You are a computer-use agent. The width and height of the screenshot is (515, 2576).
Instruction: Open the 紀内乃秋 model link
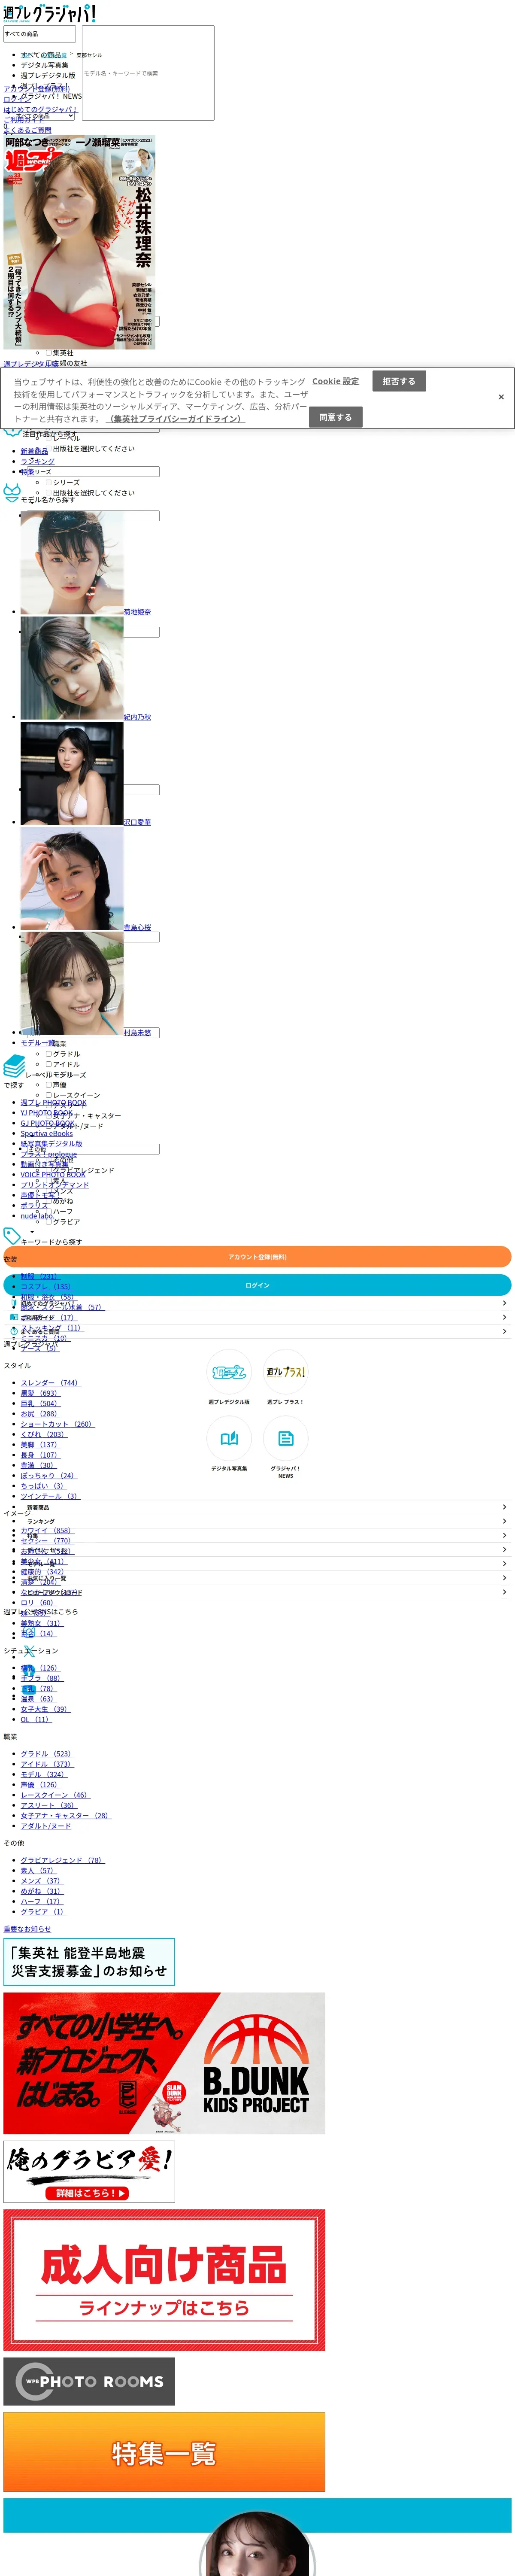tap(137, 717)
